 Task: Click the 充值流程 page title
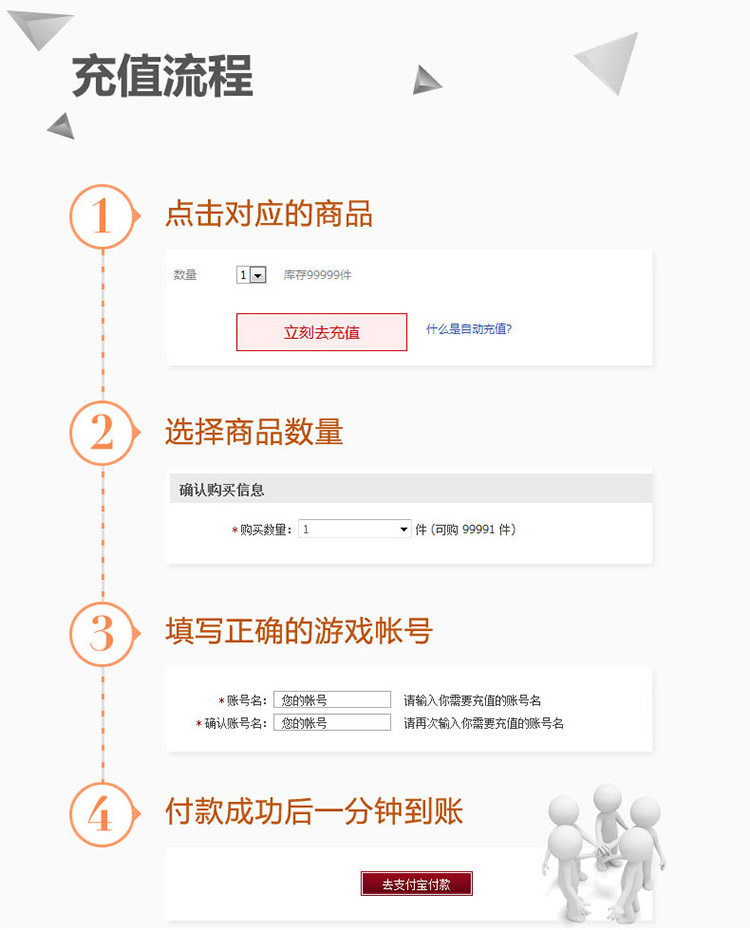coord(163,76)
